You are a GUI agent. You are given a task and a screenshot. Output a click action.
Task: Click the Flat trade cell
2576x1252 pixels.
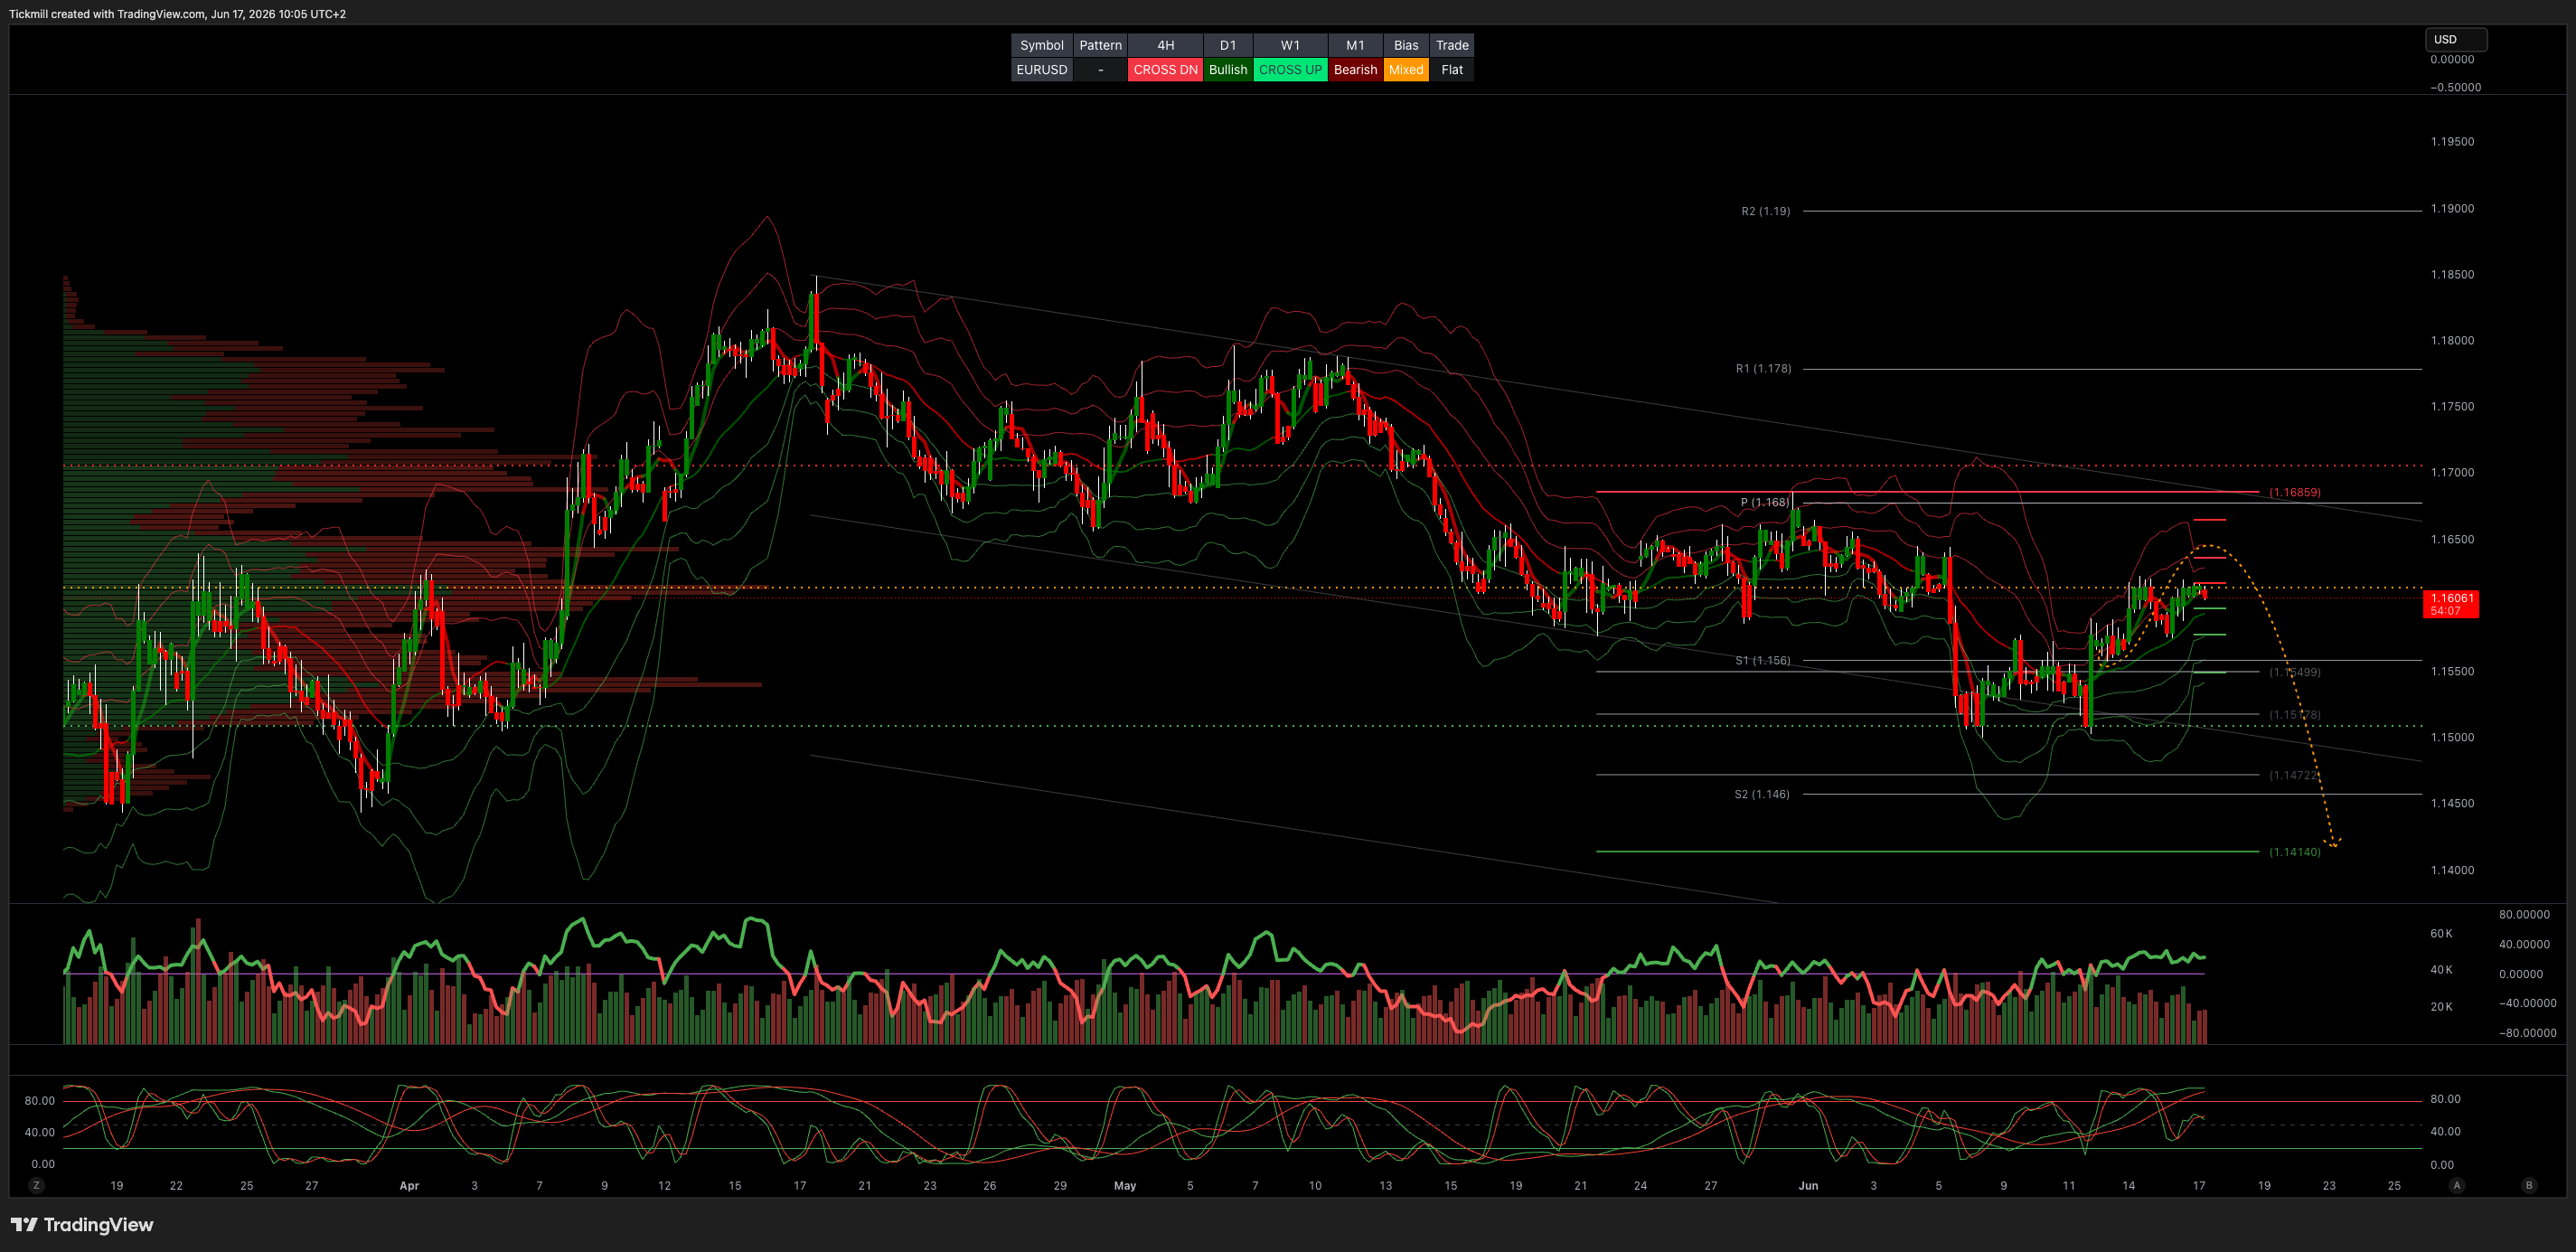1452,70
